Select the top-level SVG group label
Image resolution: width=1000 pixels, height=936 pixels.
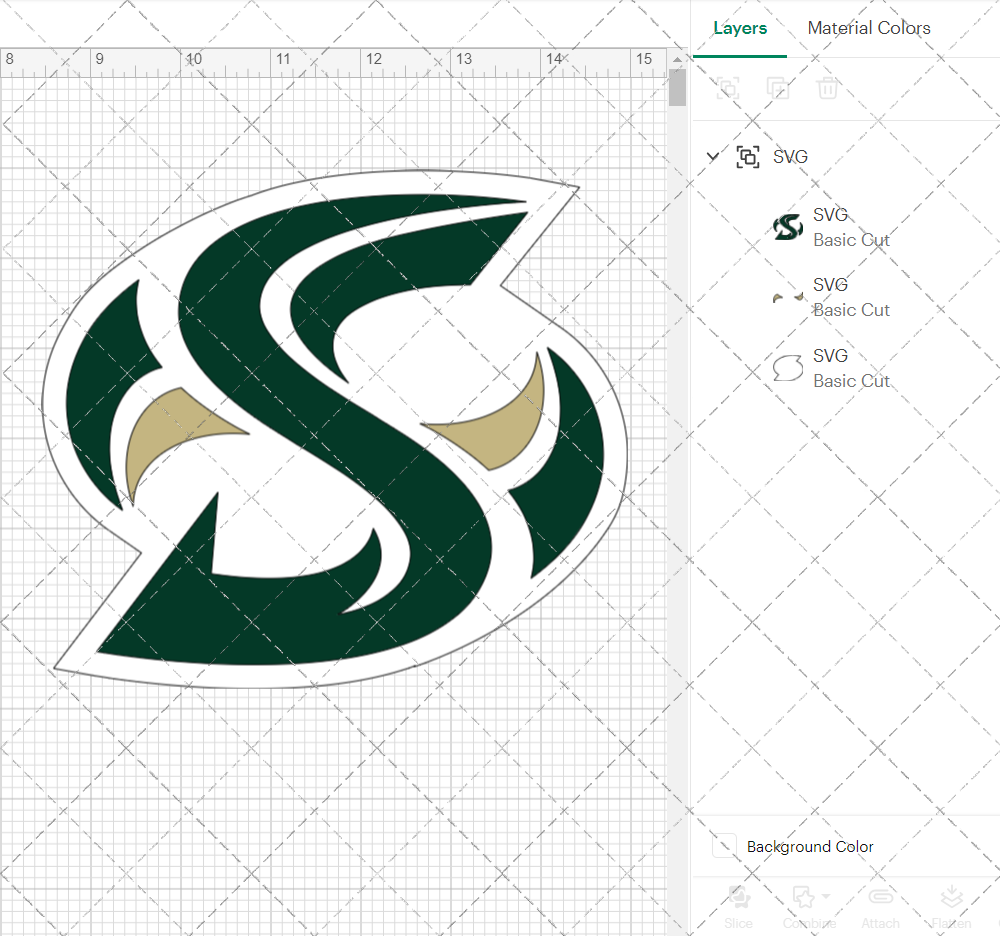[x=790, y=156]
